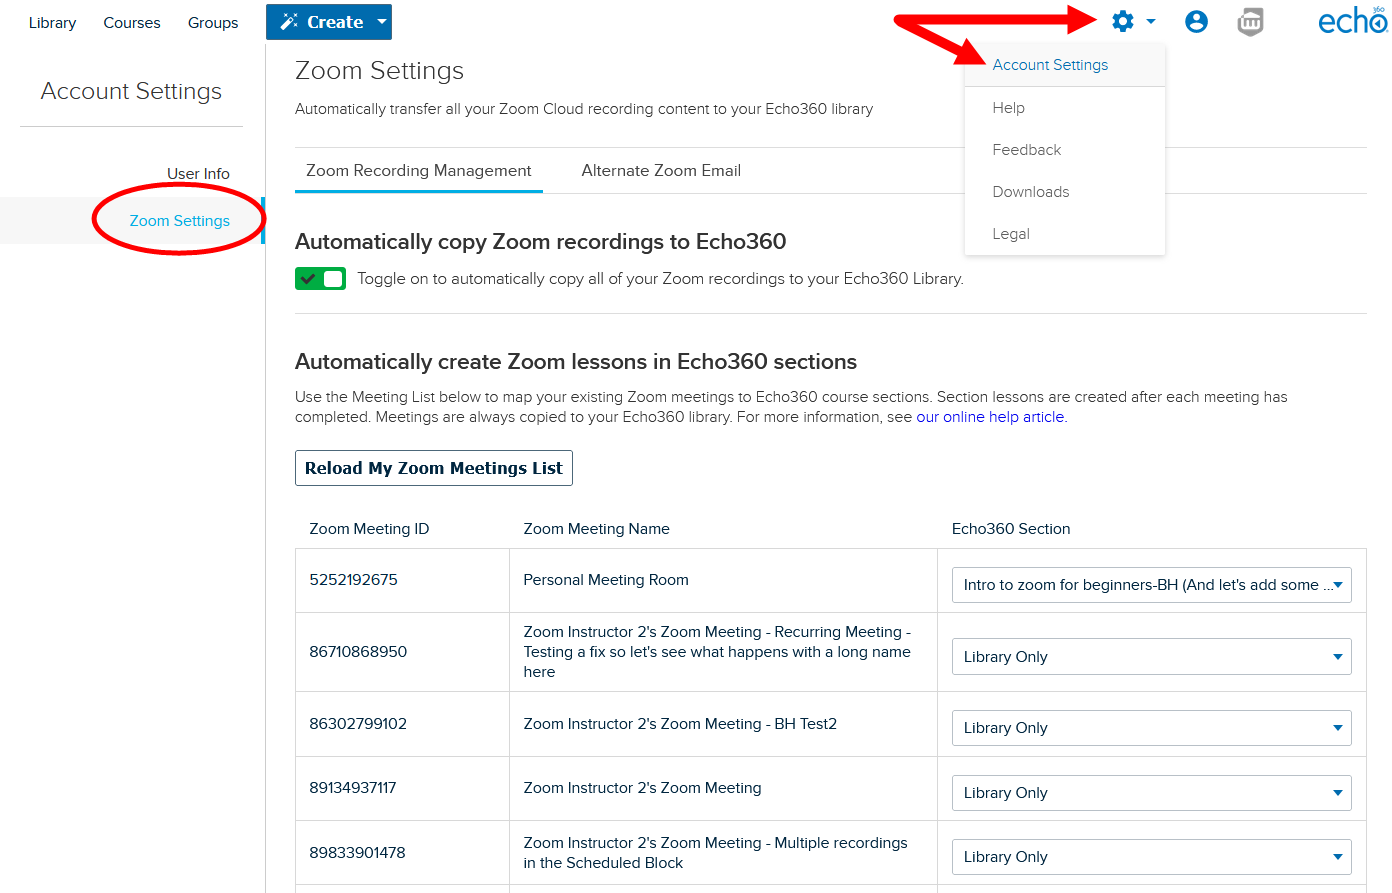Switch to Zoom Recording Management tab

click(419, 171)
